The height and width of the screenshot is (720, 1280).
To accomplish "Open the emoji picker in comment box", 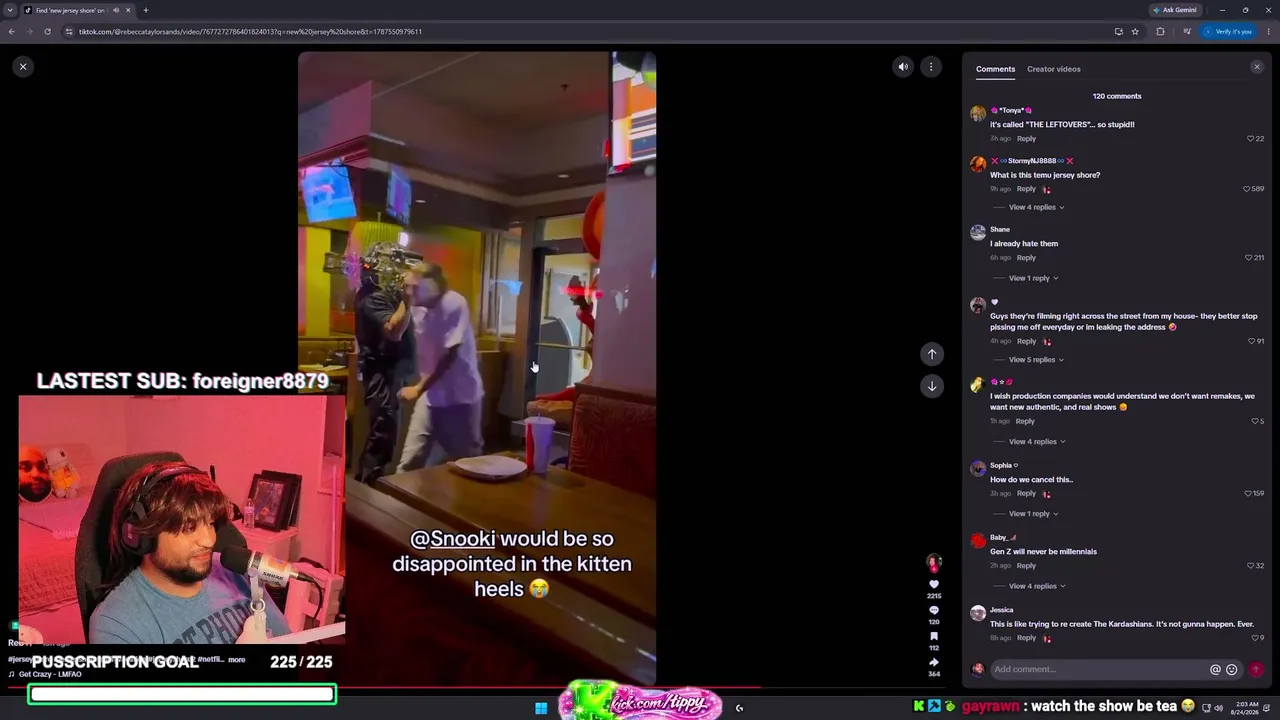I will coord(1232,670).
